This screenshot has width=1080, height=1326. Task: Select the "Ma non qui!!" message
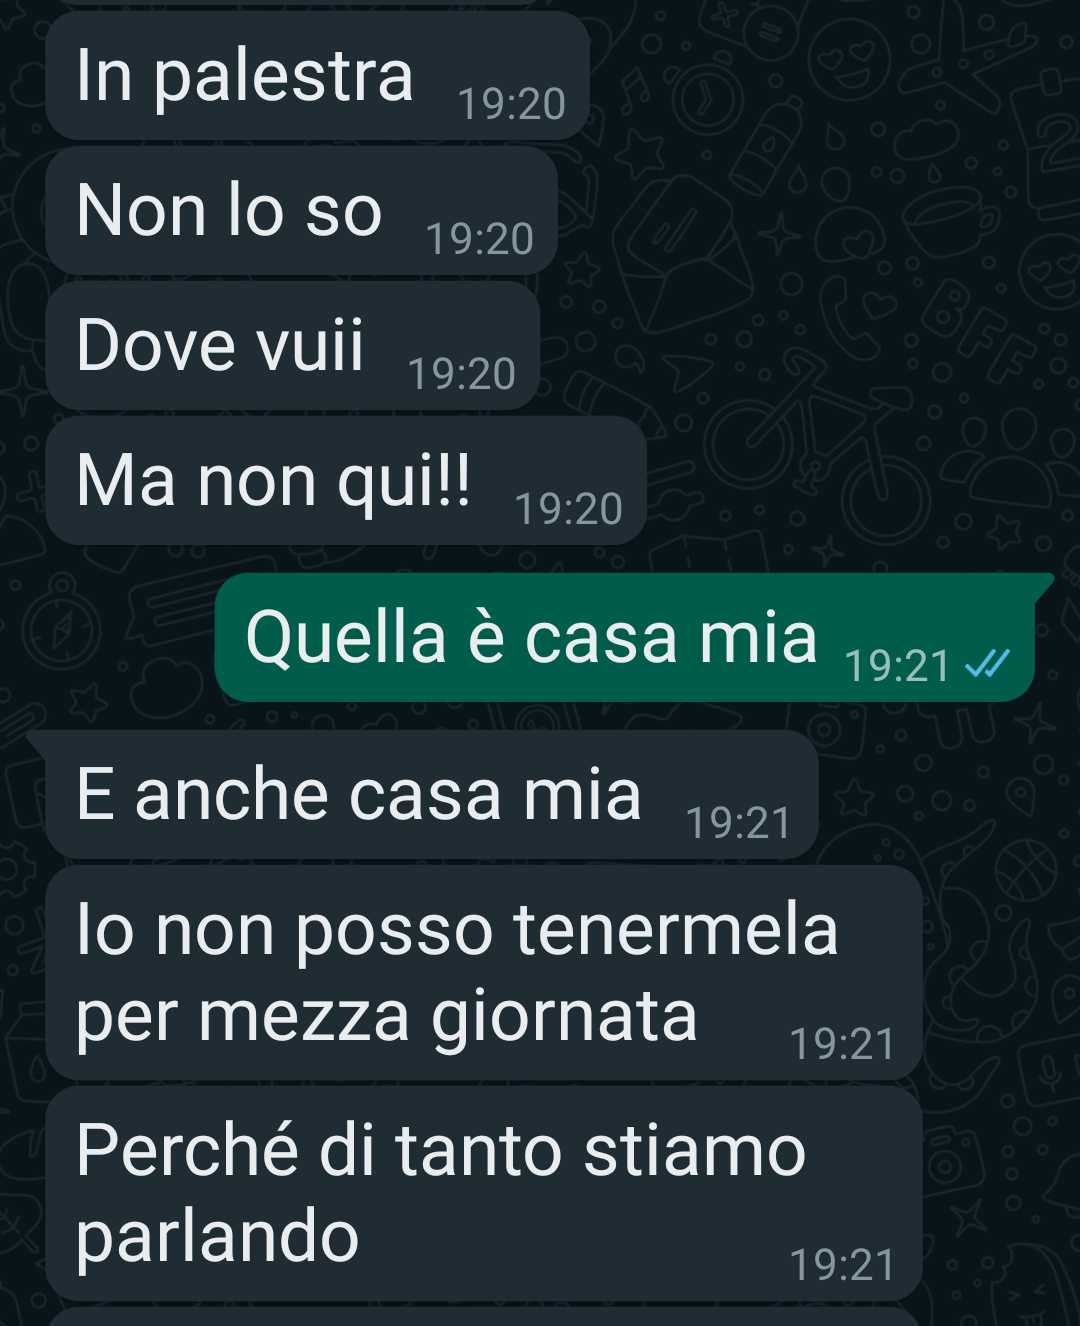tap(346, 481)
